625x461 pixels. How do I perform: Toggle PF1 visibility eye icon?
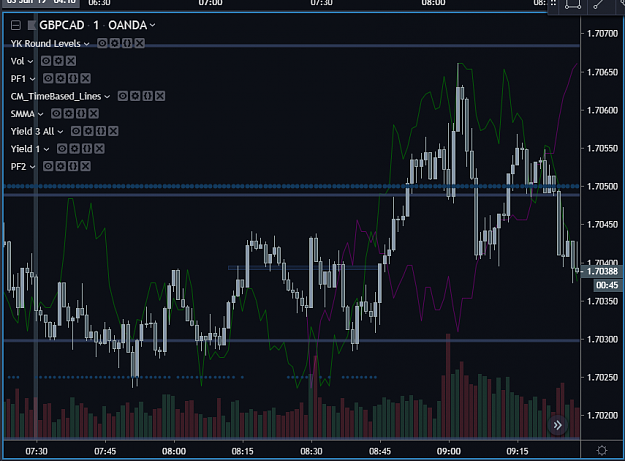click(x=48, y=78)
